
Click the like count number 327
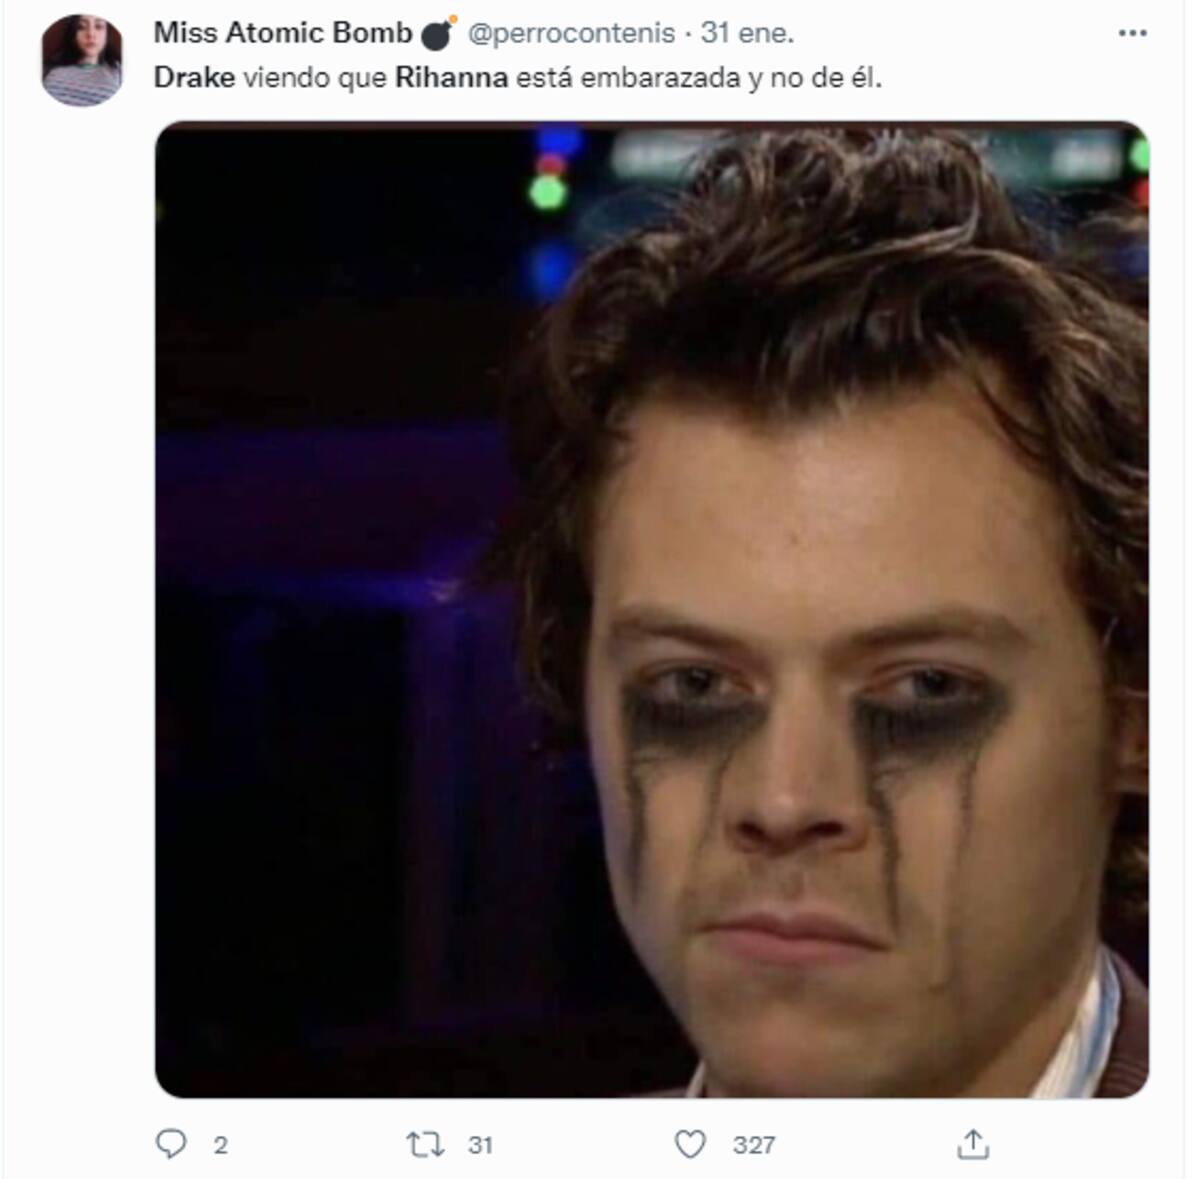tap(754, 1145)
